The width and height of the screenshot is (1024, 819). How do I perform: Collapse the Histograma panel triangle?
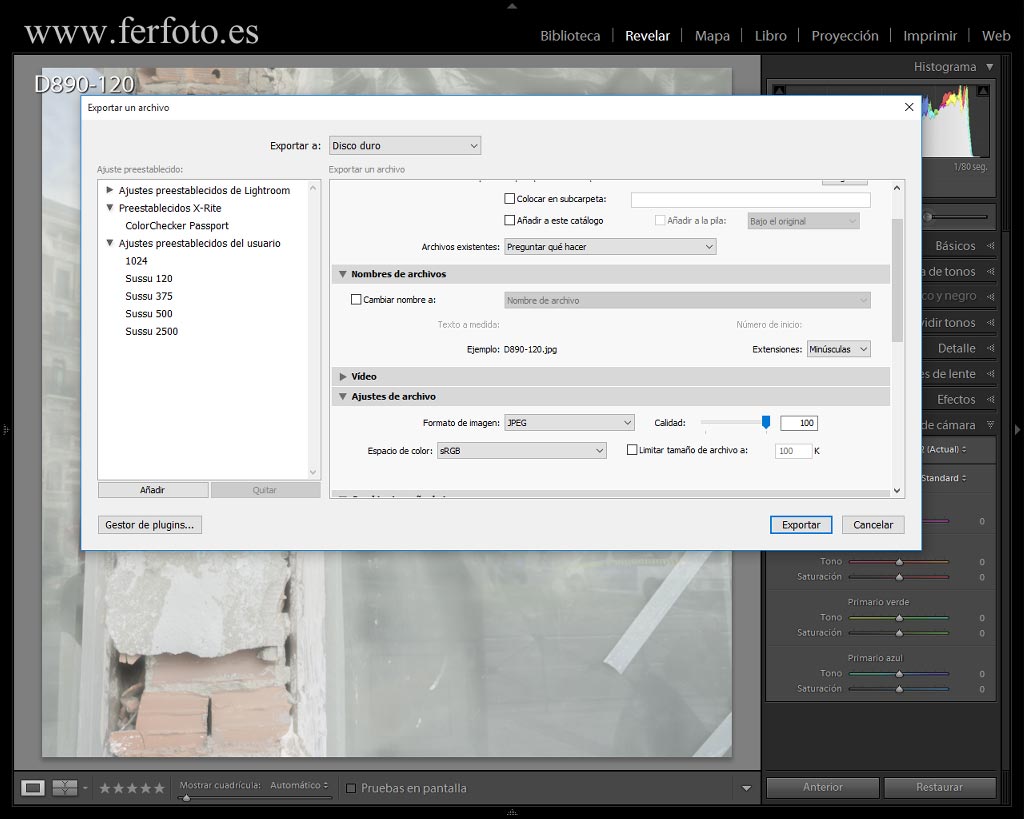[989, 67]
